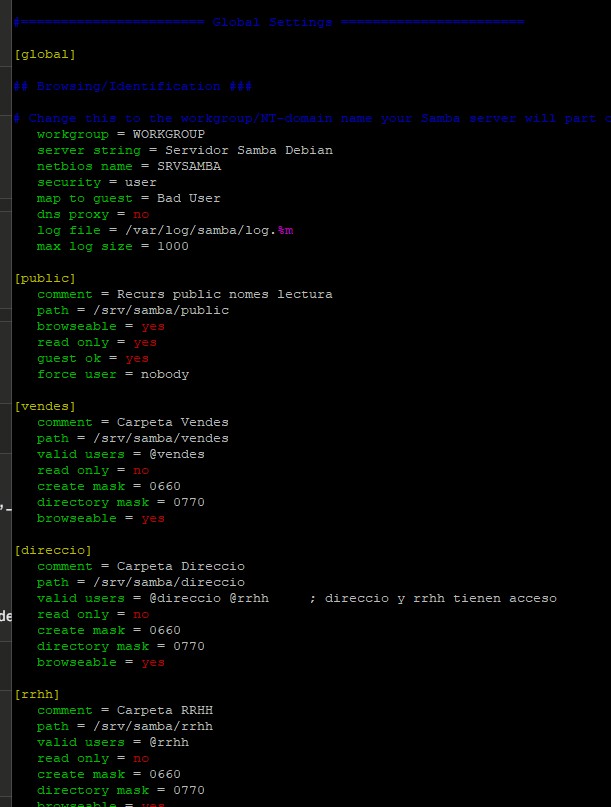
Task: Click the path /srv/samba/public line
Action: (x=132, y=310)
